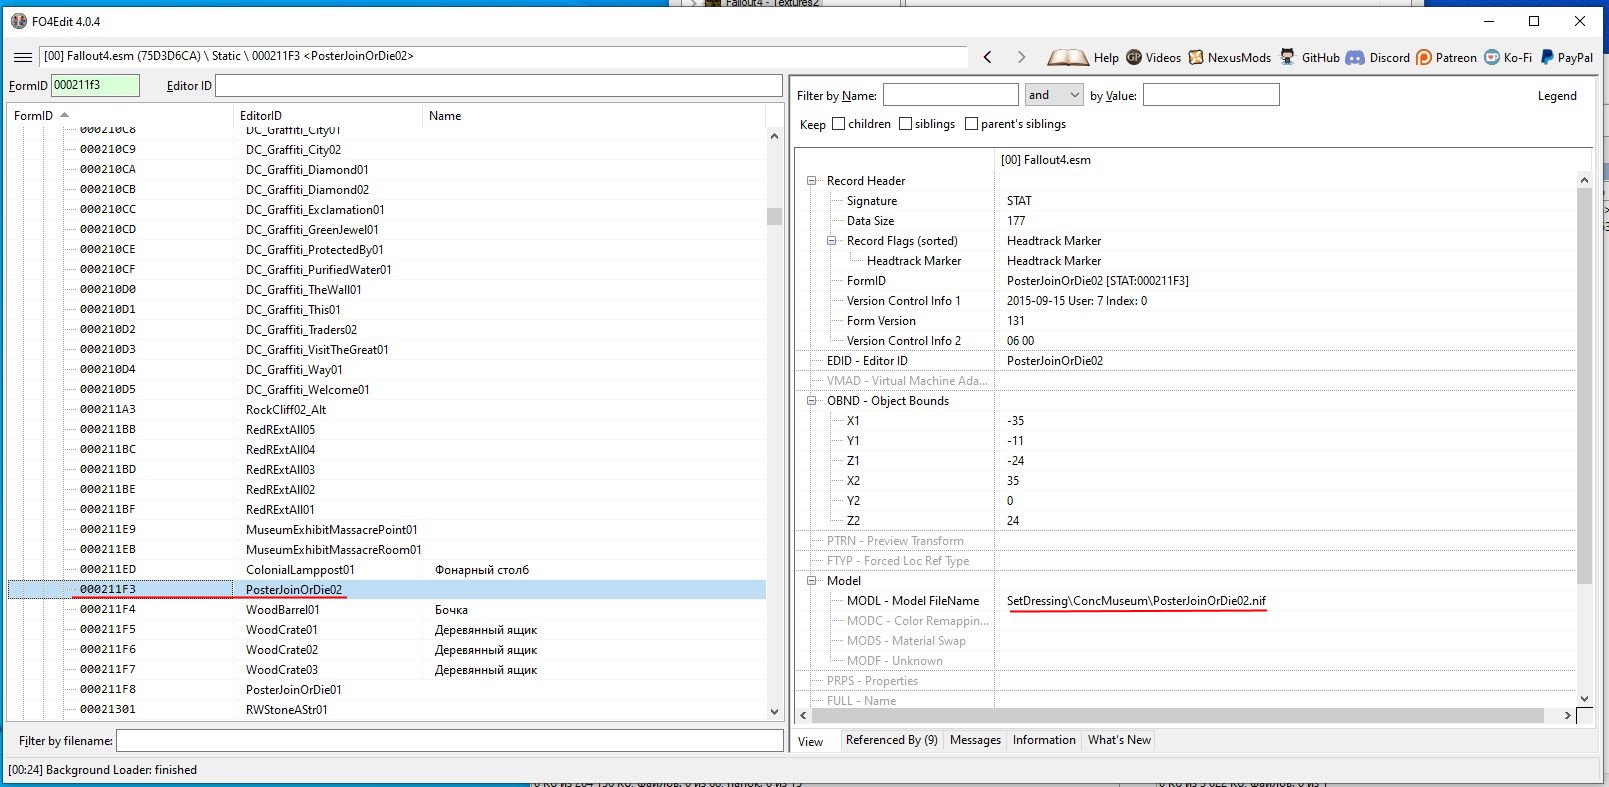Viewport: 1609px width, 787px height.
Task: Open the Videos link icon
Action: (x=1134, y=57)
